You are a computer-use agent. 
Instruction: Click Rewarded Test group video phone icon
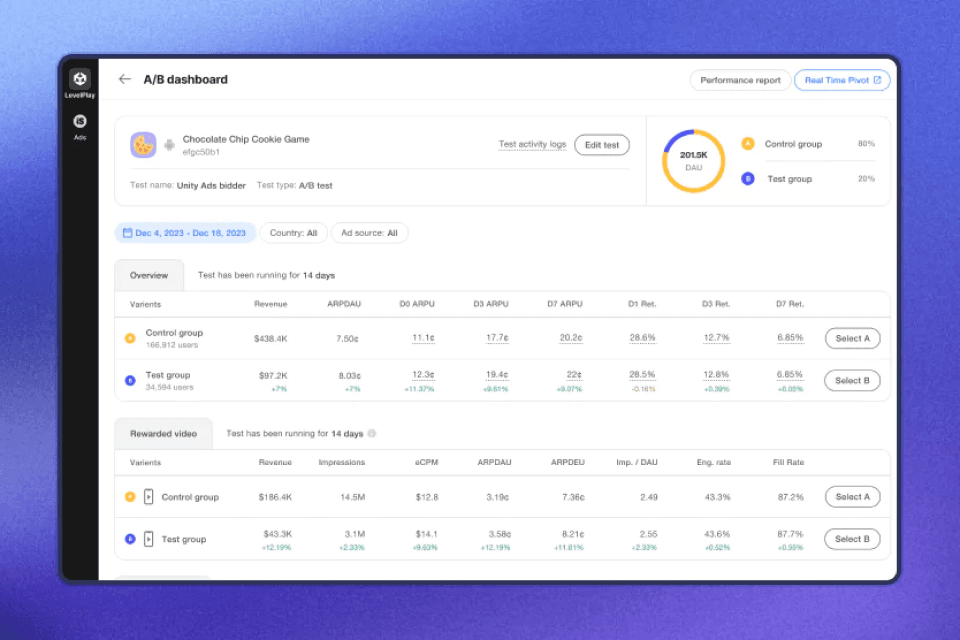[x=148, y=539]
